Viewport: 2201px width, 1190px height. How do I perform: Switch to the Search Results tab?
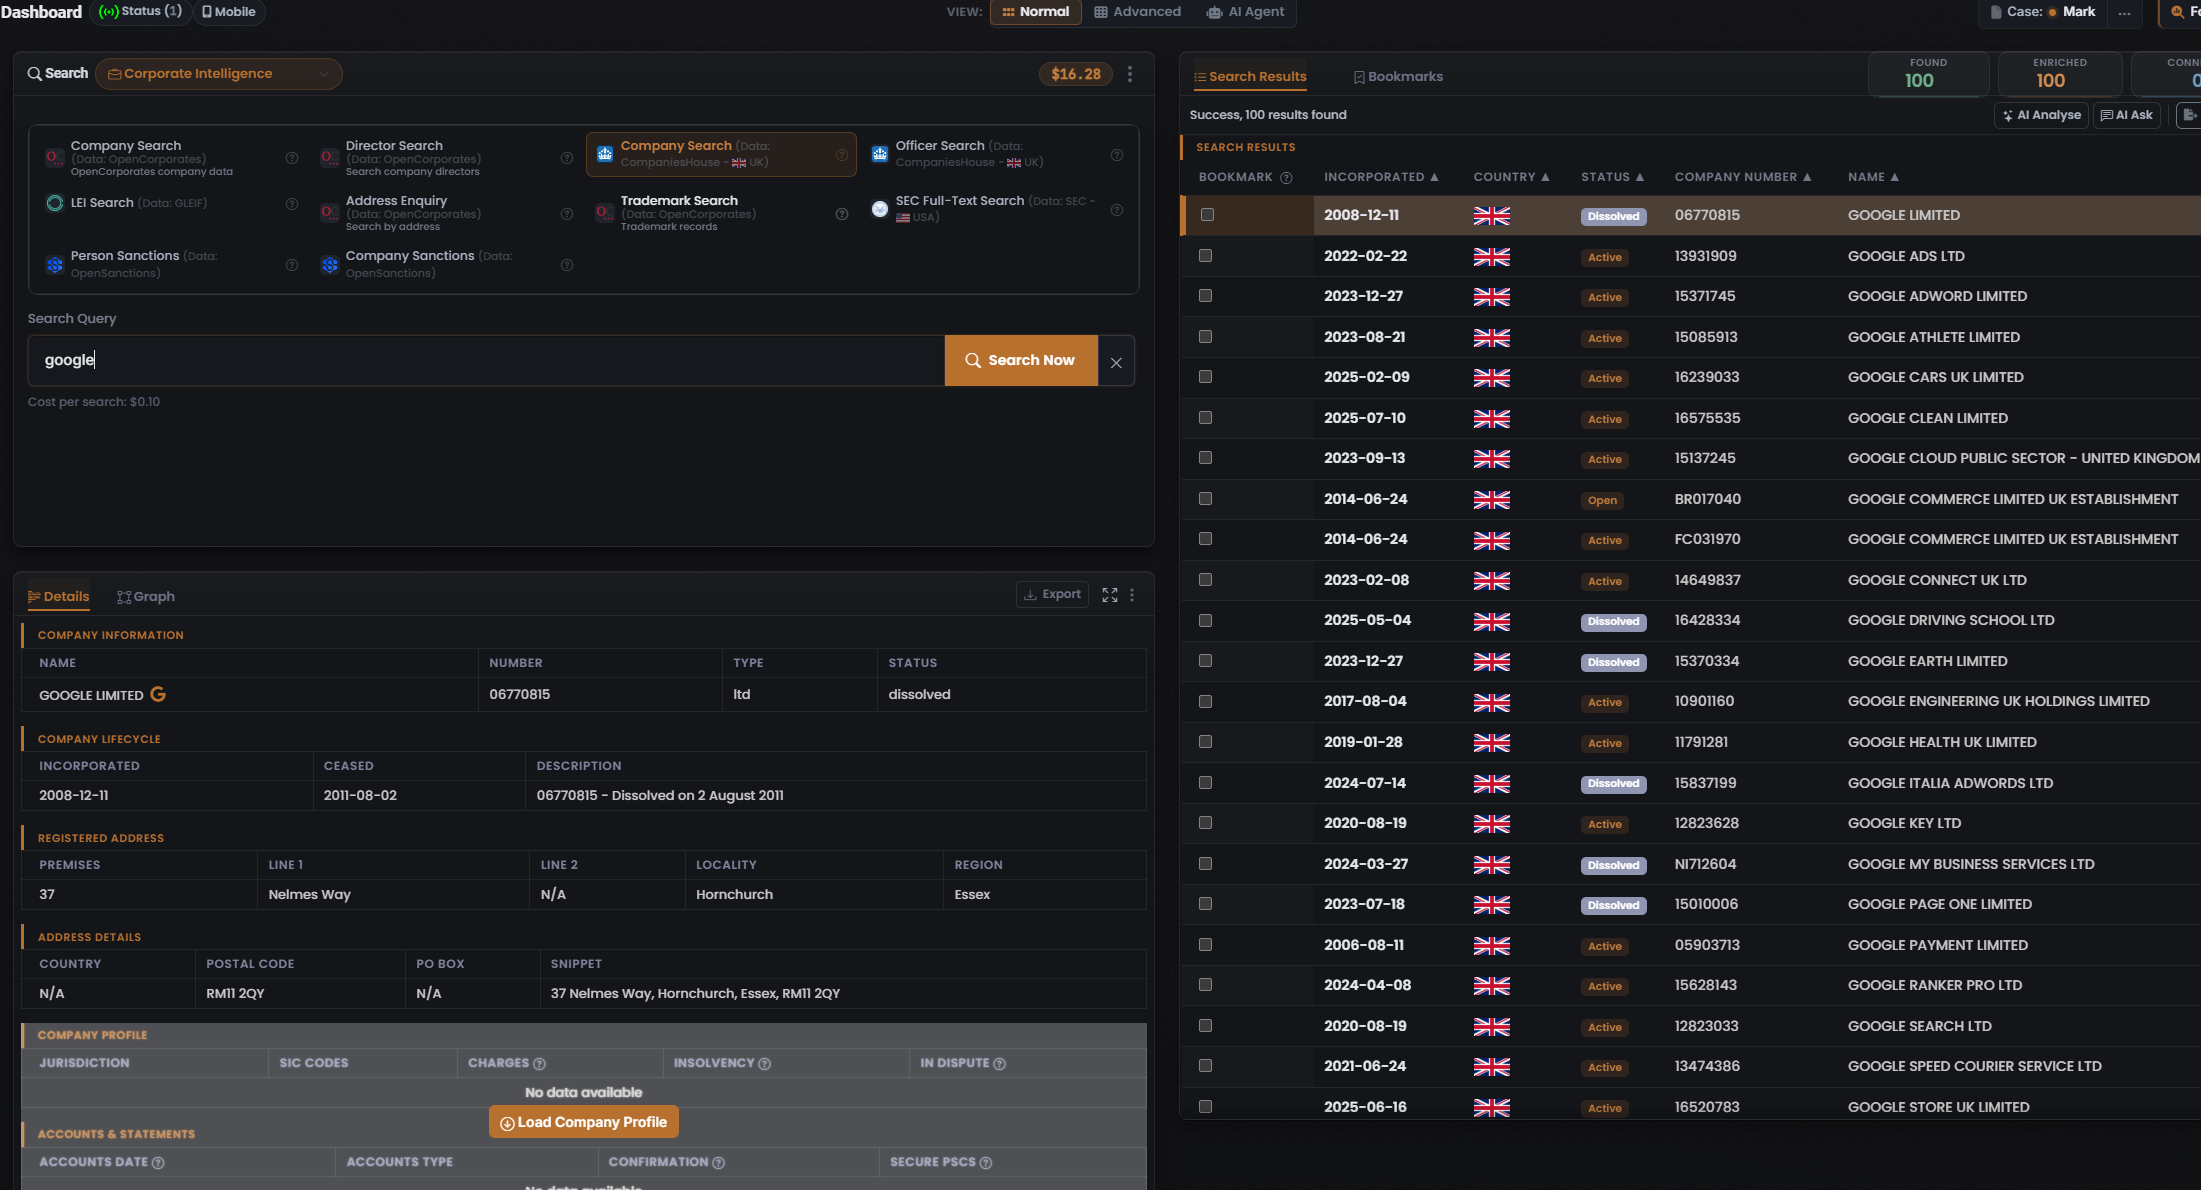point(1250,77)
